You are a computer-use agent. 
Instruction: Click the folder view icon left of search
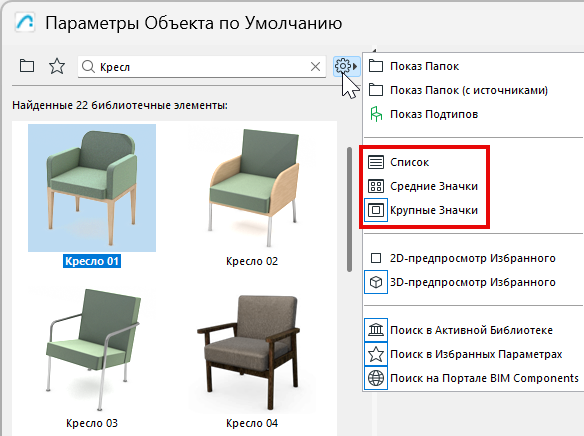click(27, 66)
